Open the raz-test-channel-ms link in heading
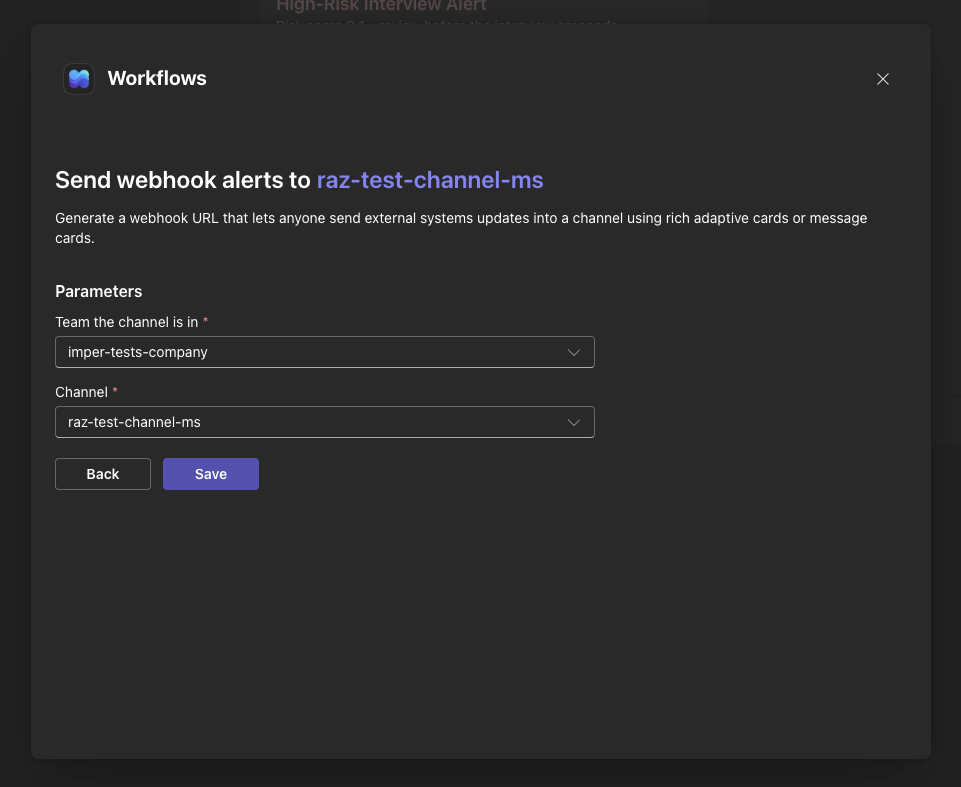 pos(430,180)
